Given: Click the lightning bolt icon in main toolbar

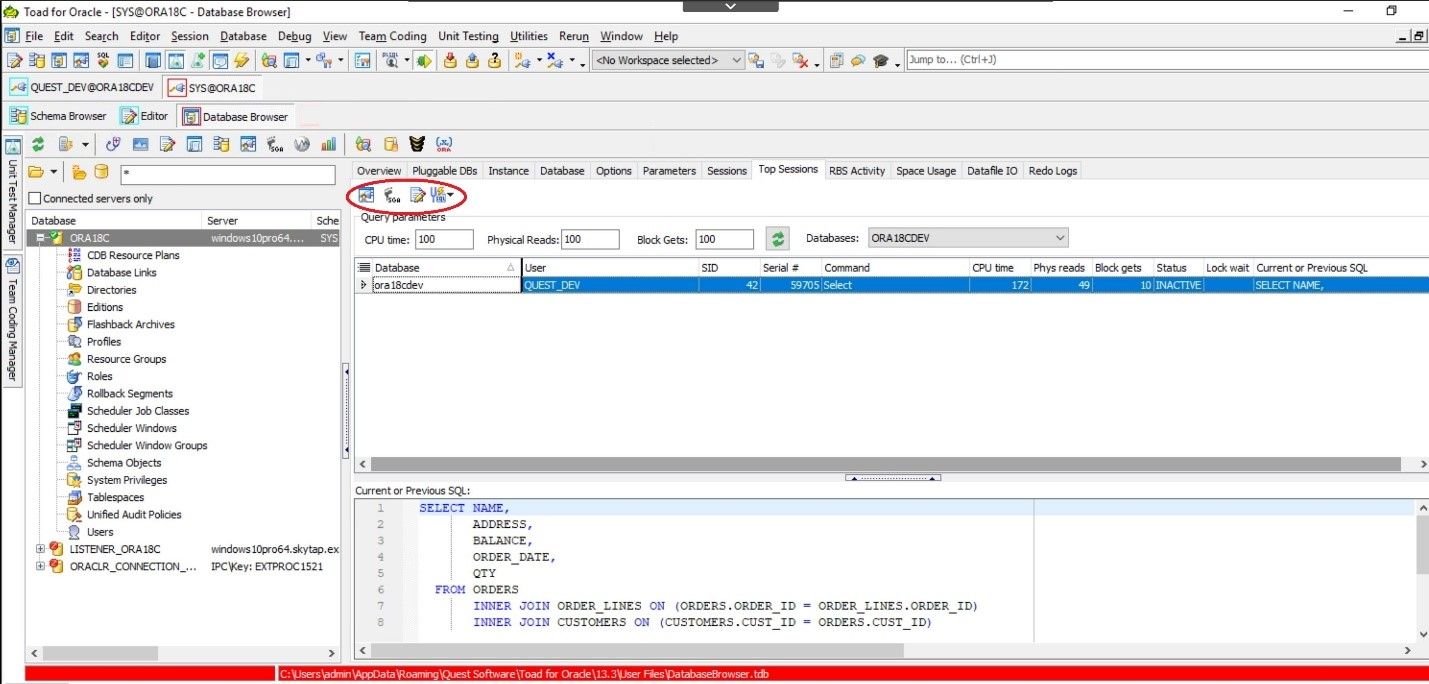Looking at the screenshot, I should pos(241,60).
